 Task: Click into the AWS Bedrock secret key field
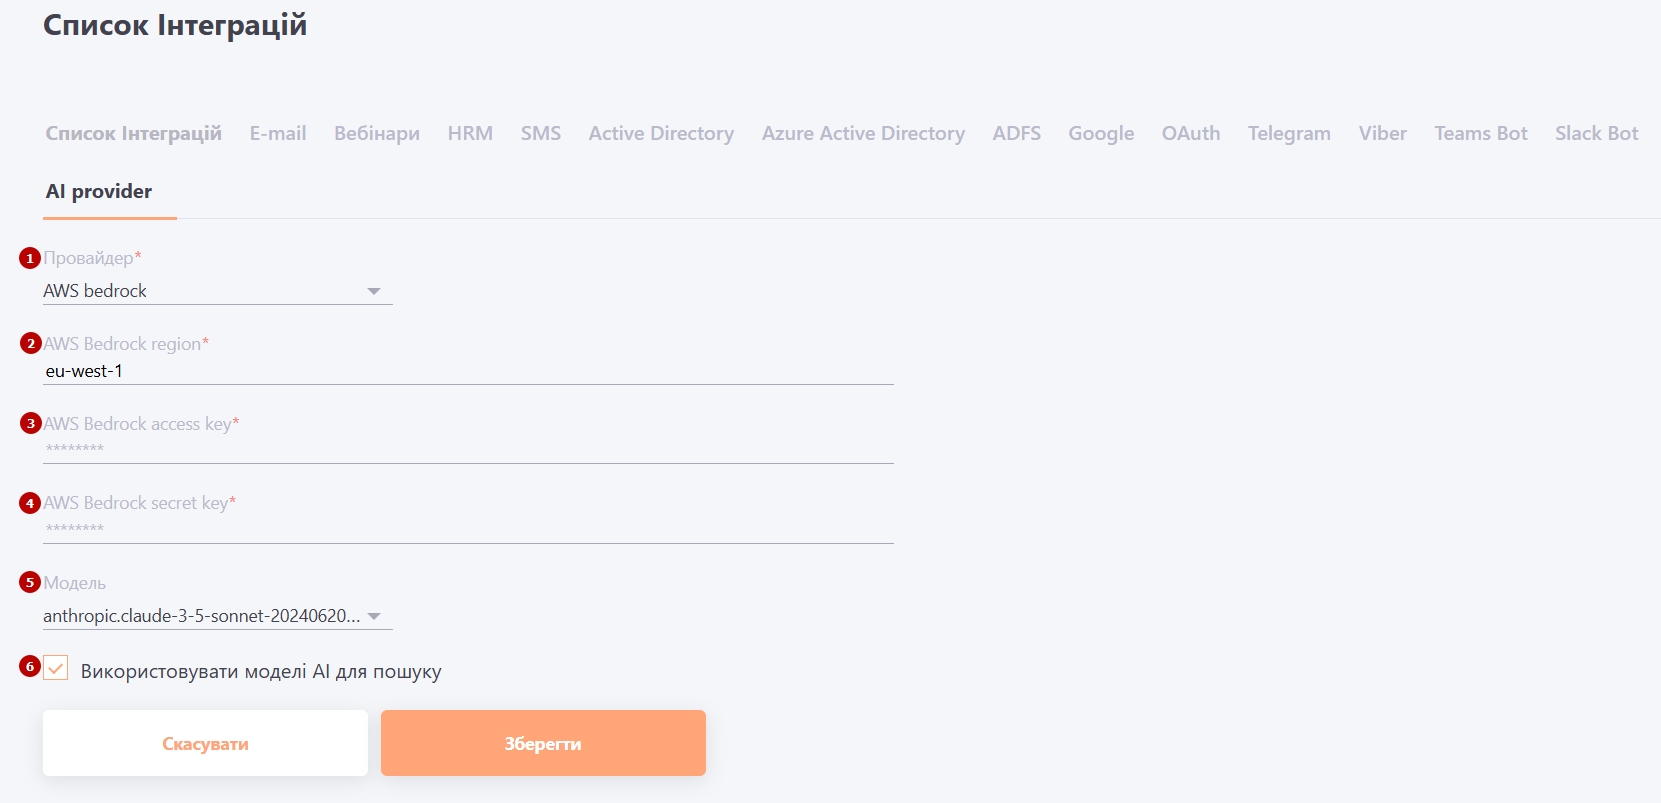(x=468, y=529)
